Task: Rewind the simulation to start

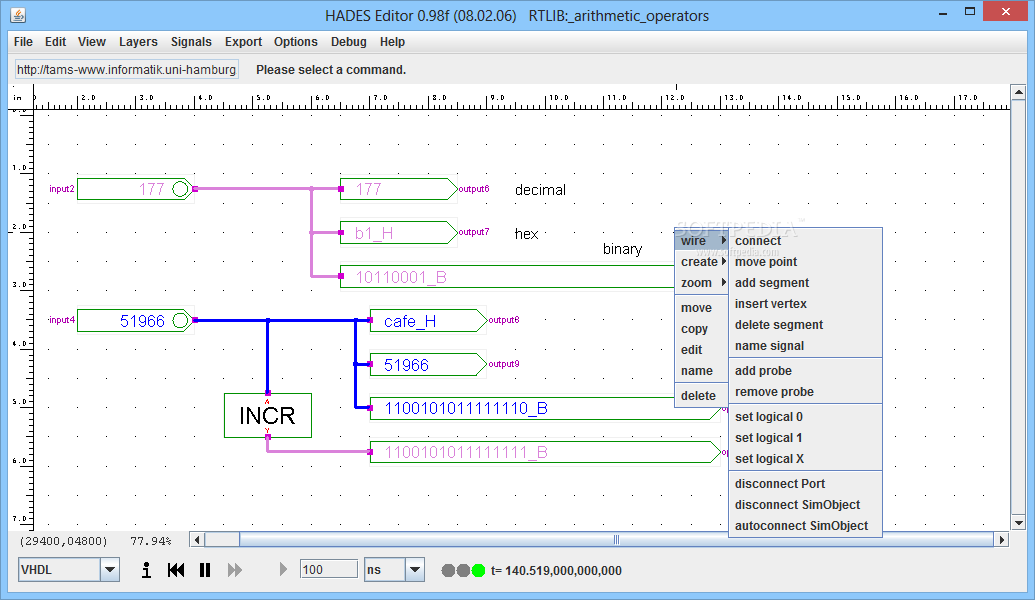Action: pyautogui.click(x=176, y=570)
